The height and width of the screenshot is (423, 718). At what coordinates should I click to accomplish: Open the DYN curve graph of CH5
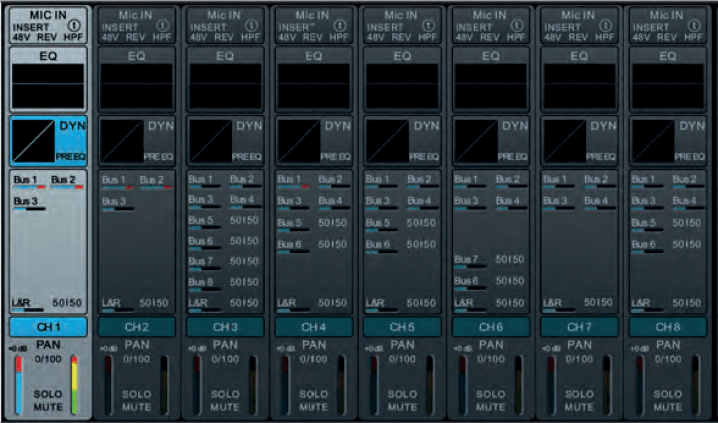click(388, 141)
